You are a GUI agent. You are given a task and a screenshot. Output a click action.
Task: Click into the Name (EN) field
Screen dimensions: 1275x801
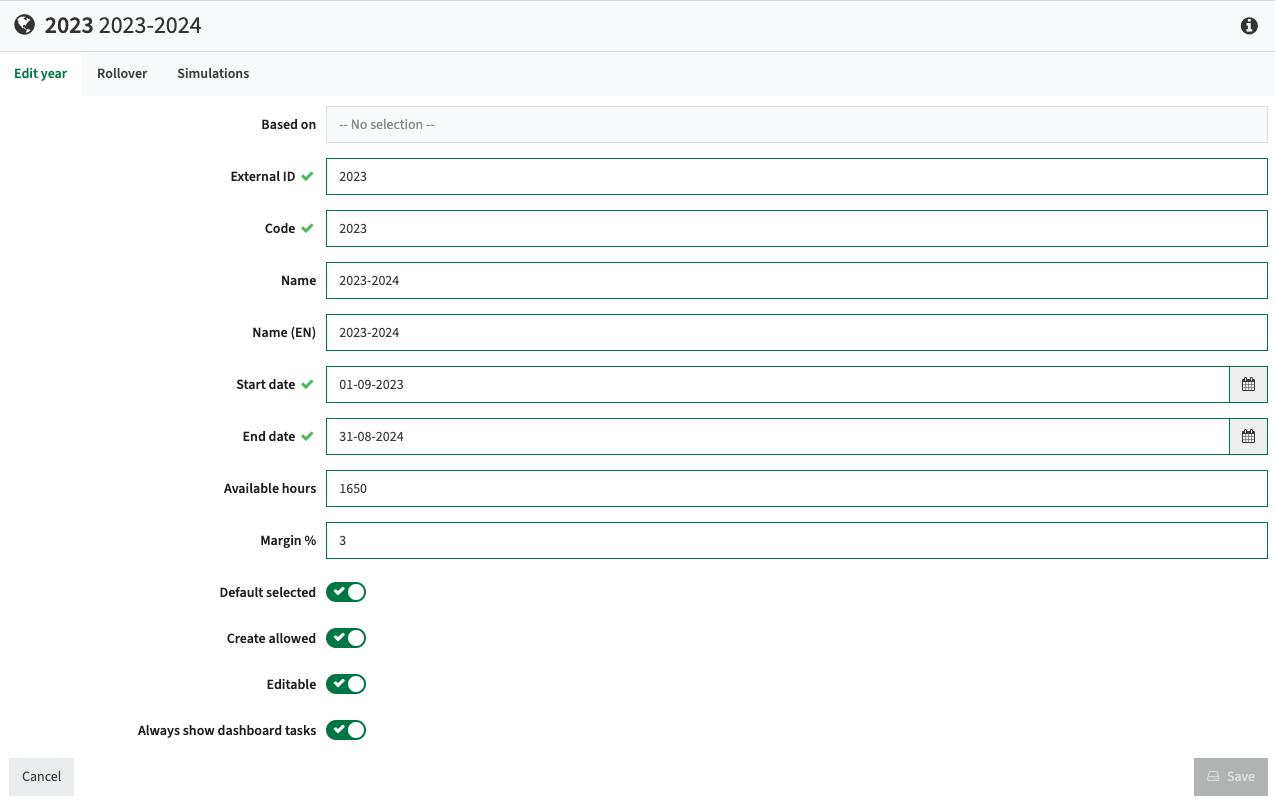point(797,332)
